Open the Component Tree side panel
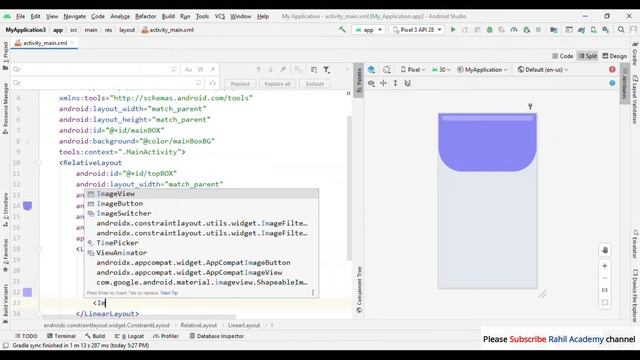640x360 pixels. coord(359,290)
